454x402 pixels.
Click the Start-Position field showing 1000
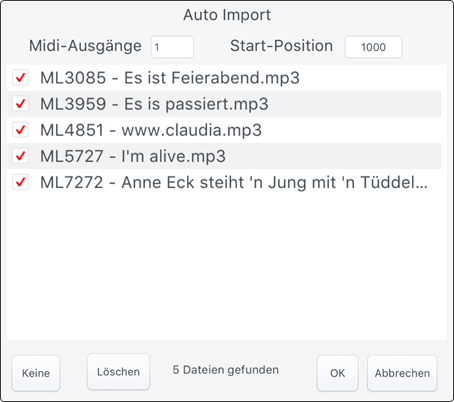pyautogui.click(x=373, y=47)
